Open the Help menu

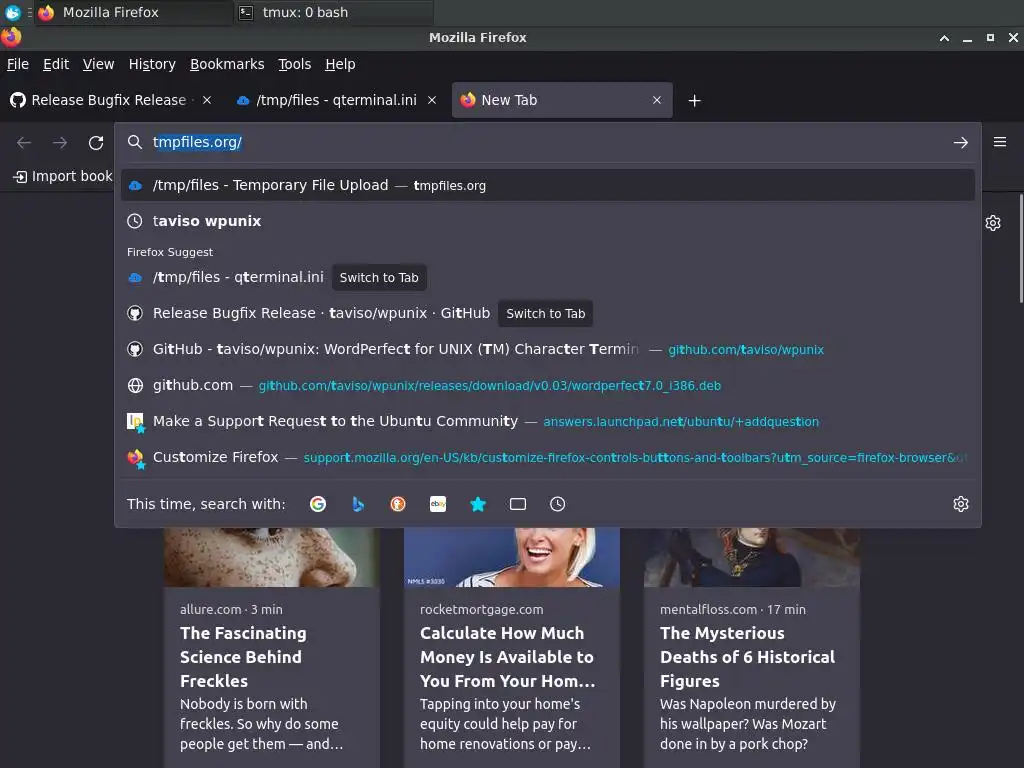click(x=340, y=64)
